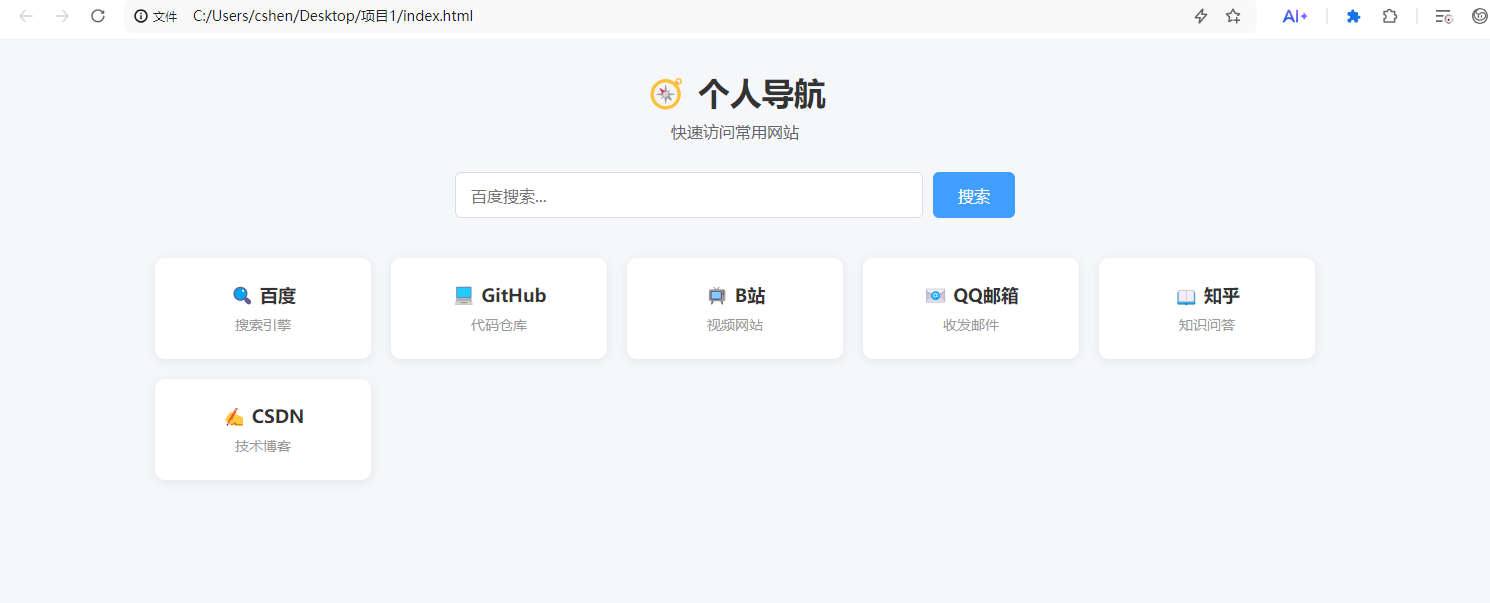Click the lightning bolt icon in address bar

tap(1201, 16)
